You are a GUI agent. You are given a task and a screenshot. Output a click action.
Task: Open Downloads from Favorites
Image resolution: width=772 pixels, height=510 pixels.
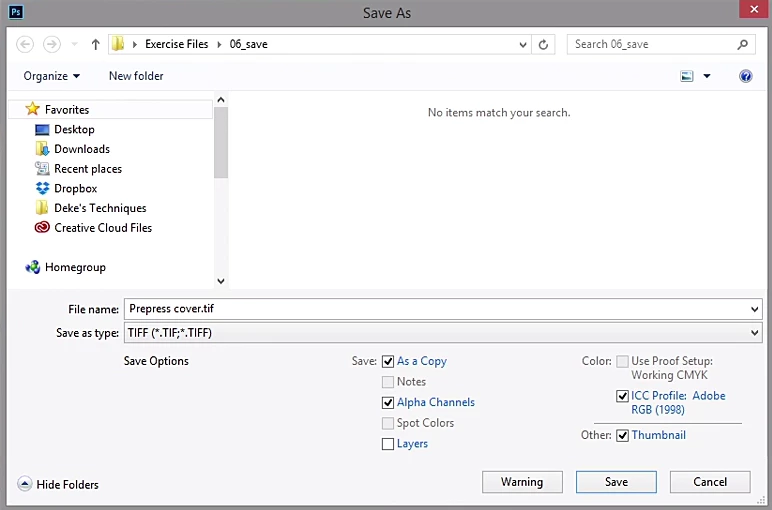tap(82, 149)
